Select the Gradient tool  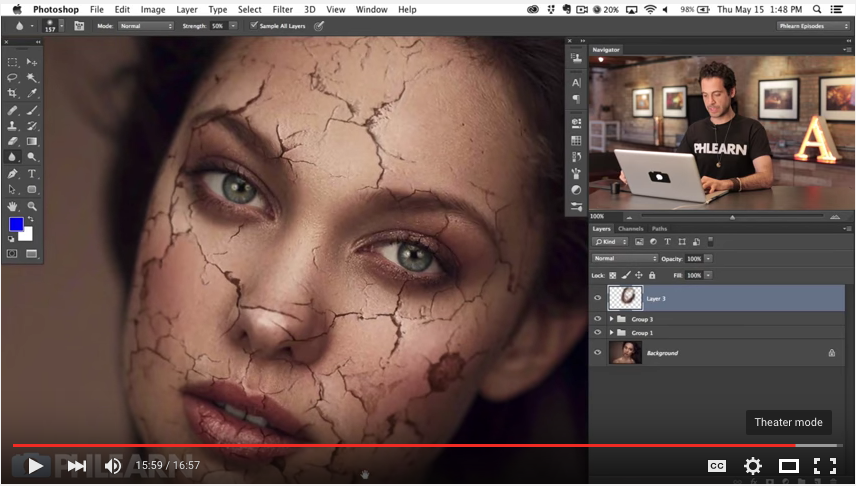tap(32, 141)
